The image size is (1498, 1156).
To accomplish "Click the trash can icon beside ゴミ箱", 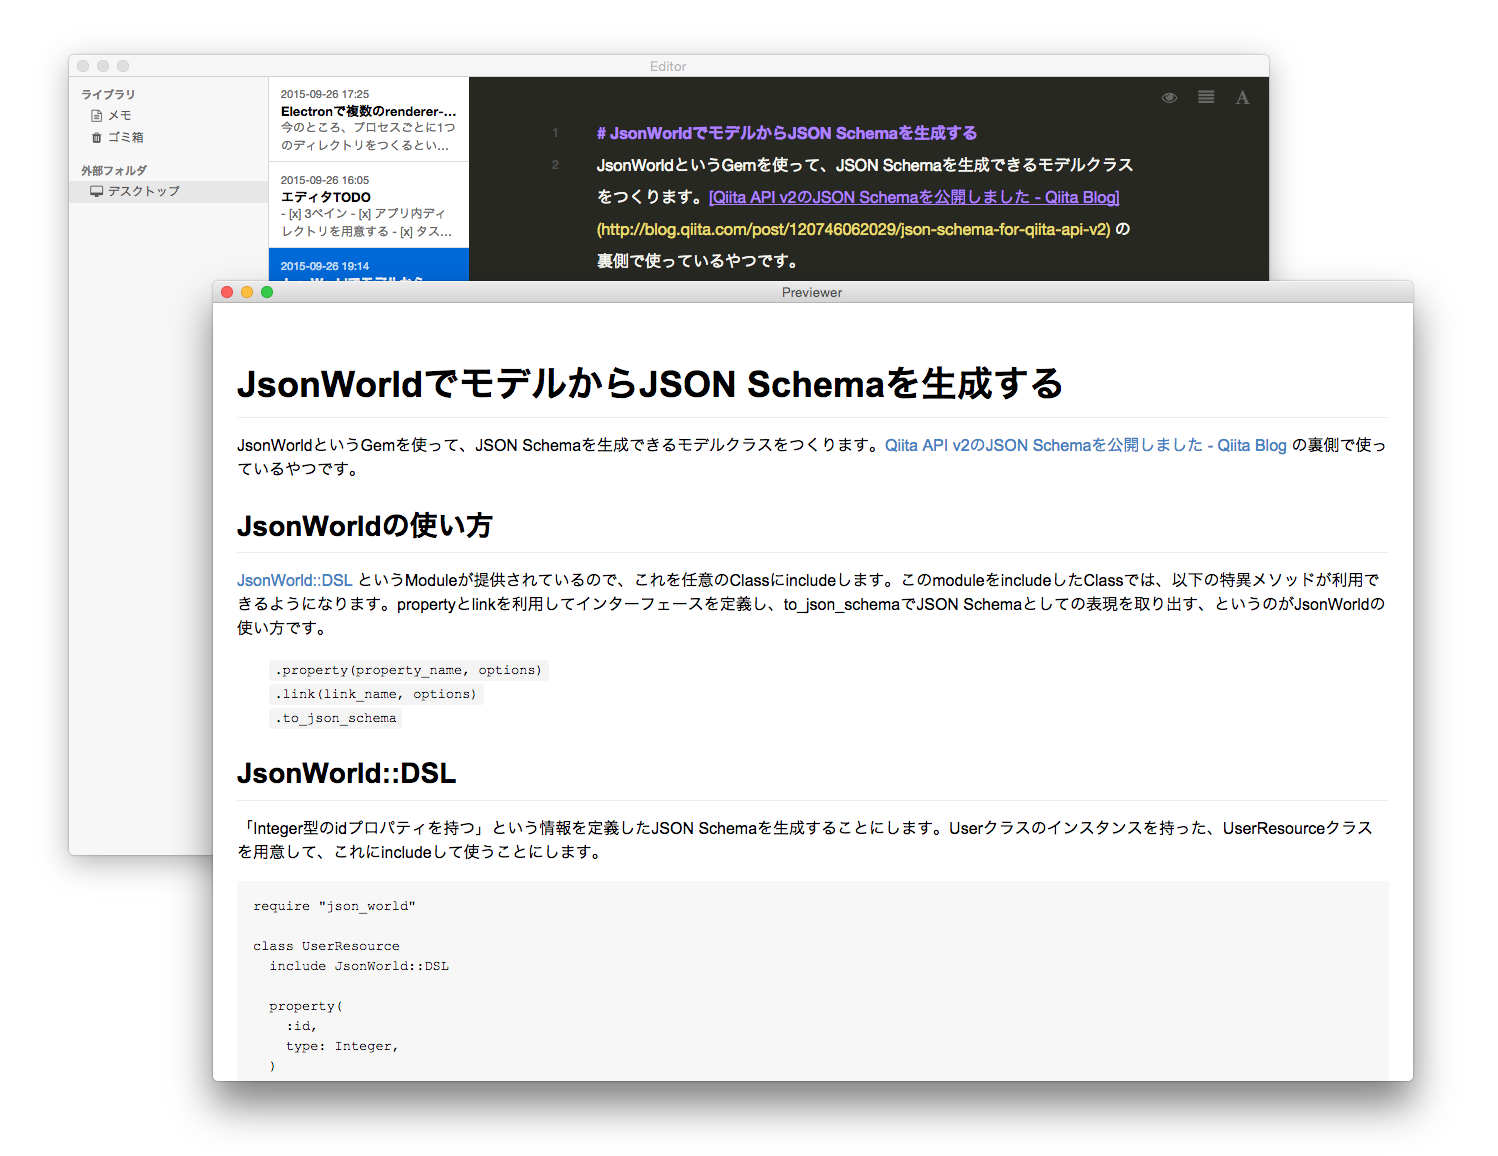I will click(x=97, y=138).
